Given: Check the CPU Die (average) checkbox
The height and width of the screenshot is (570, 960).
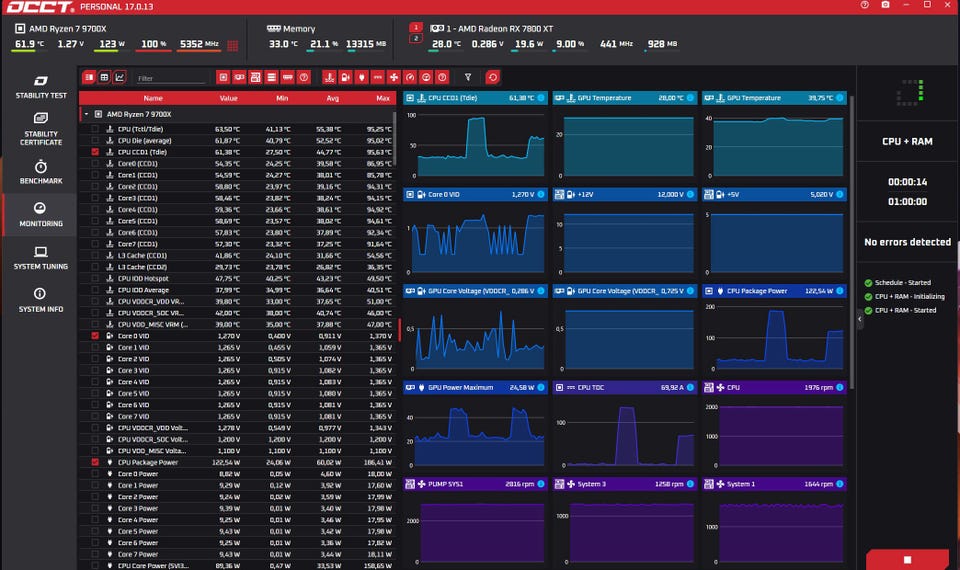Looking at the screenshot, I should (95, 140).
